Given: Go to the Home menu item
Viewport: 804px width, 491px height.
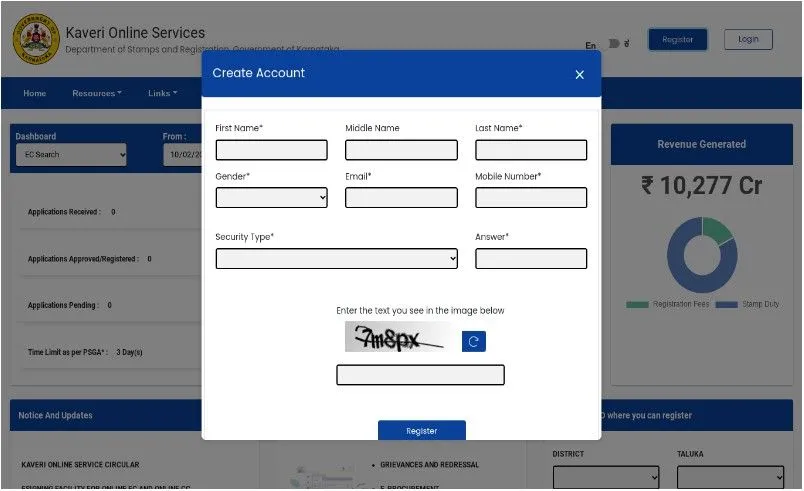Looking at the screenshot, I should 34,94.
